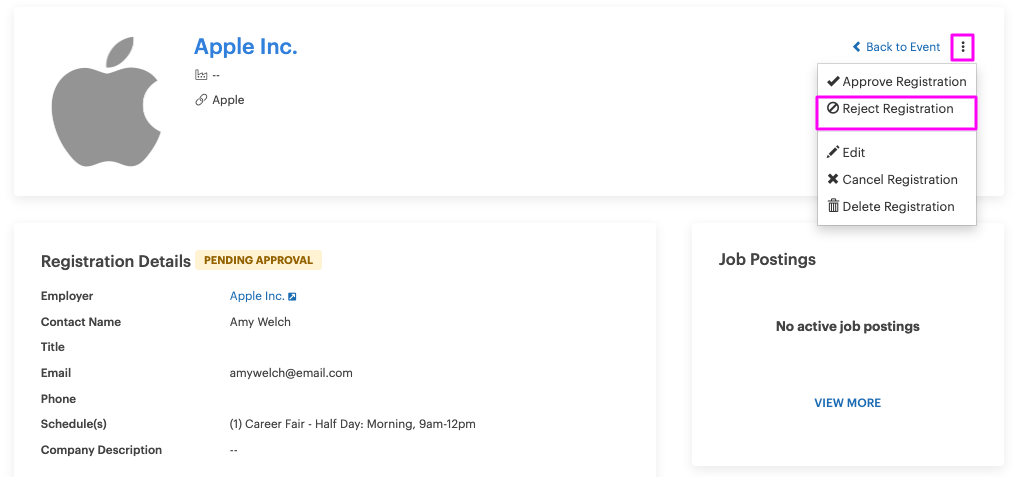Click the X icon beside Cancel Registration
The image size is (1031, 477).
click(x=833, y=179)
